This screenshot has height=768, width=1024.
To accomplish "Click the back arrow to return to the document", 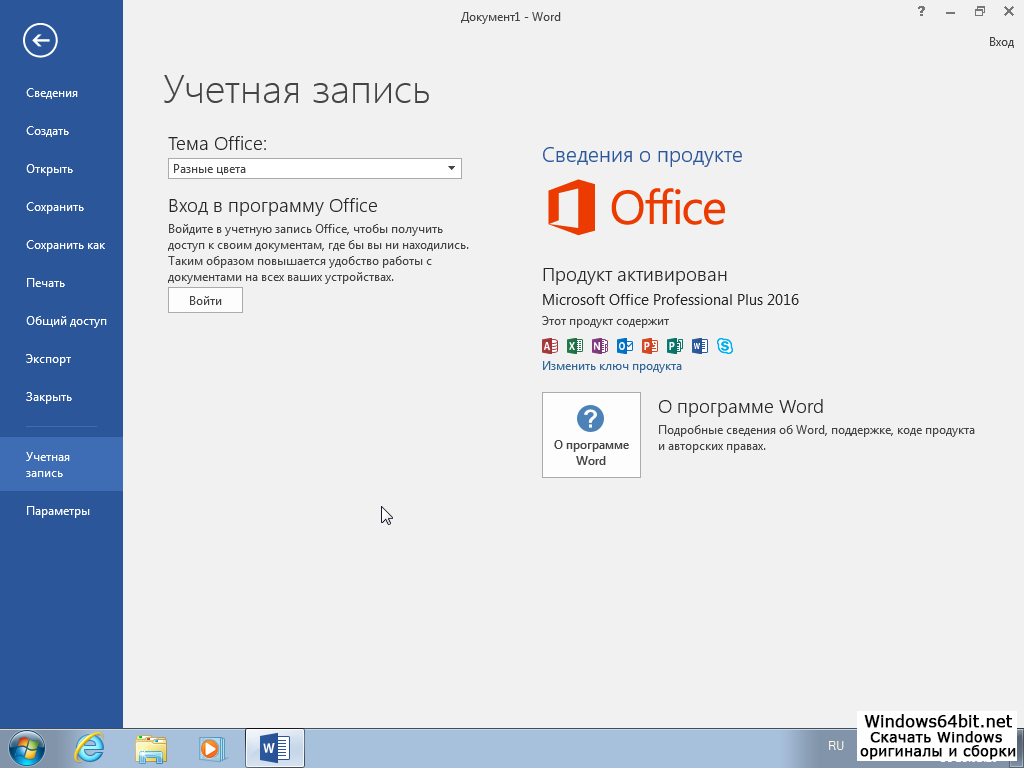I will 41,41.
